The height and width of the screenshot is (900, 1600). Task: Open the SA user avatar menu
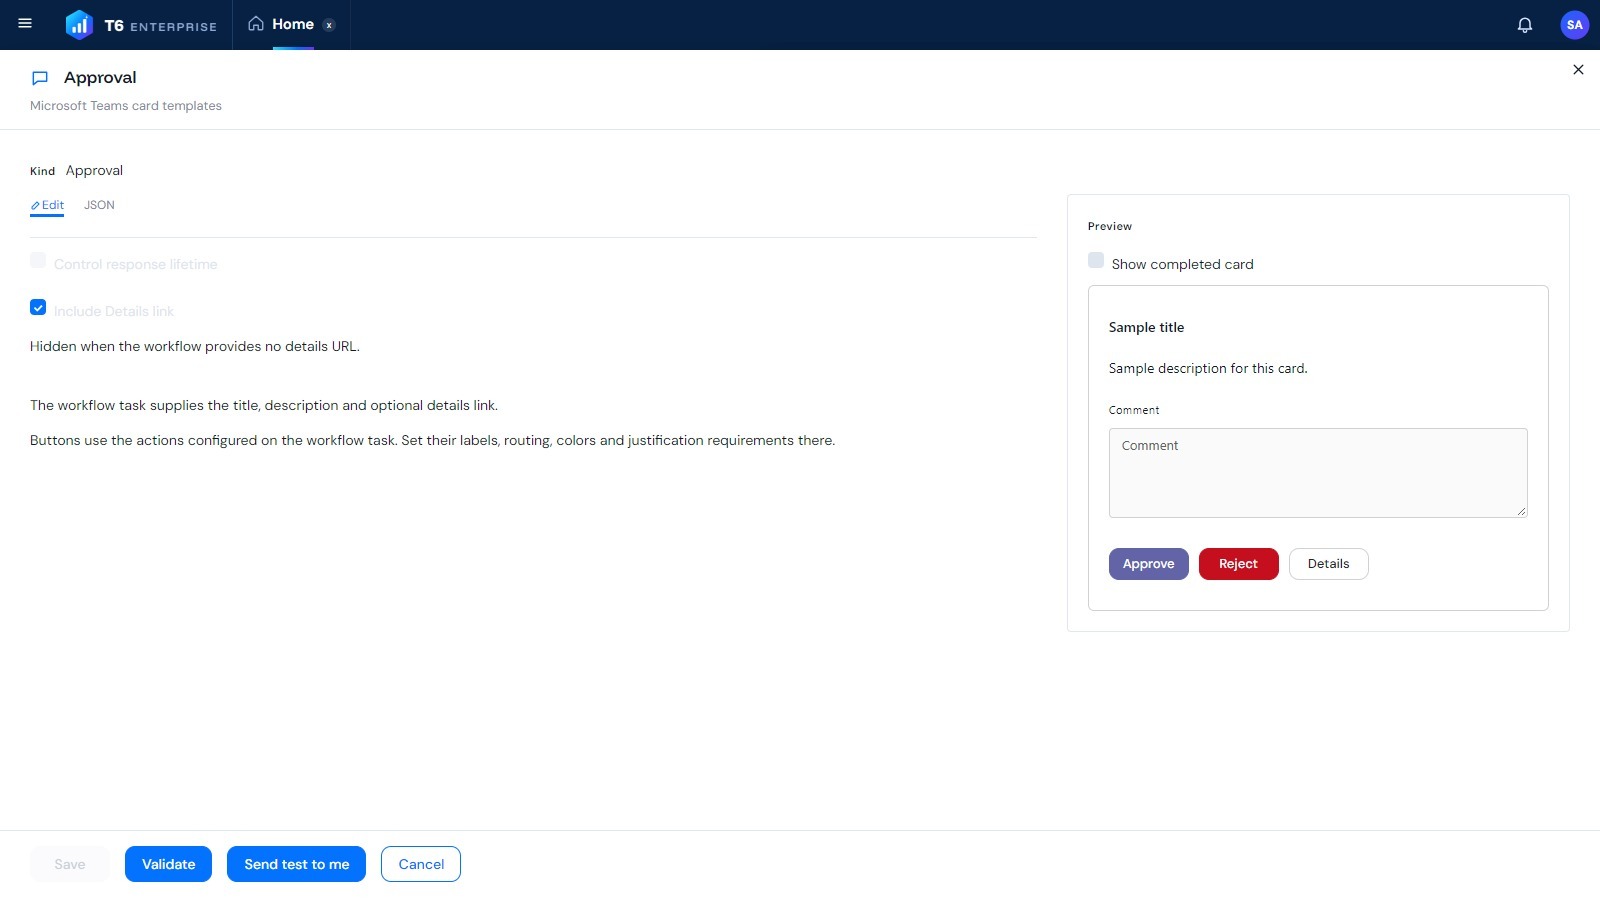pyautogui.click(x=1575, y=25)
